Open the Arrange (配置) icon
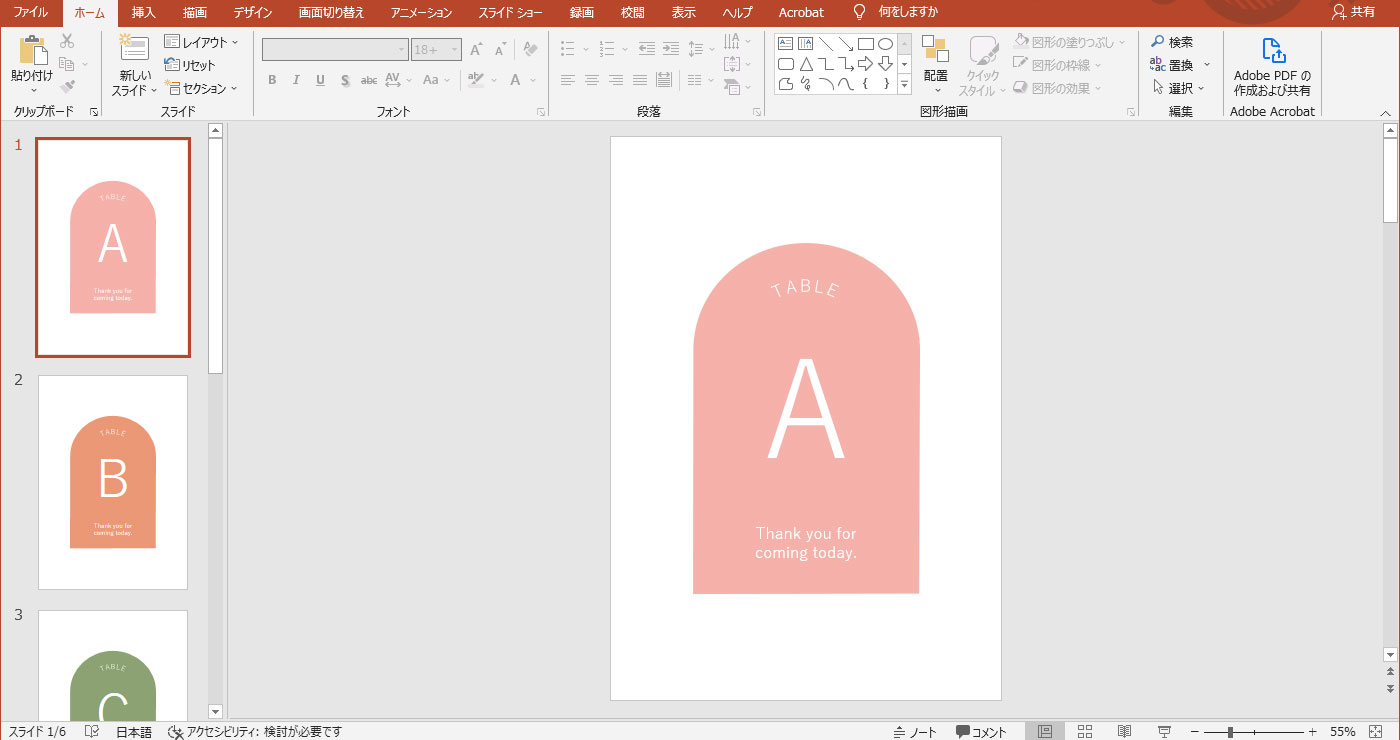 point(935,50)
